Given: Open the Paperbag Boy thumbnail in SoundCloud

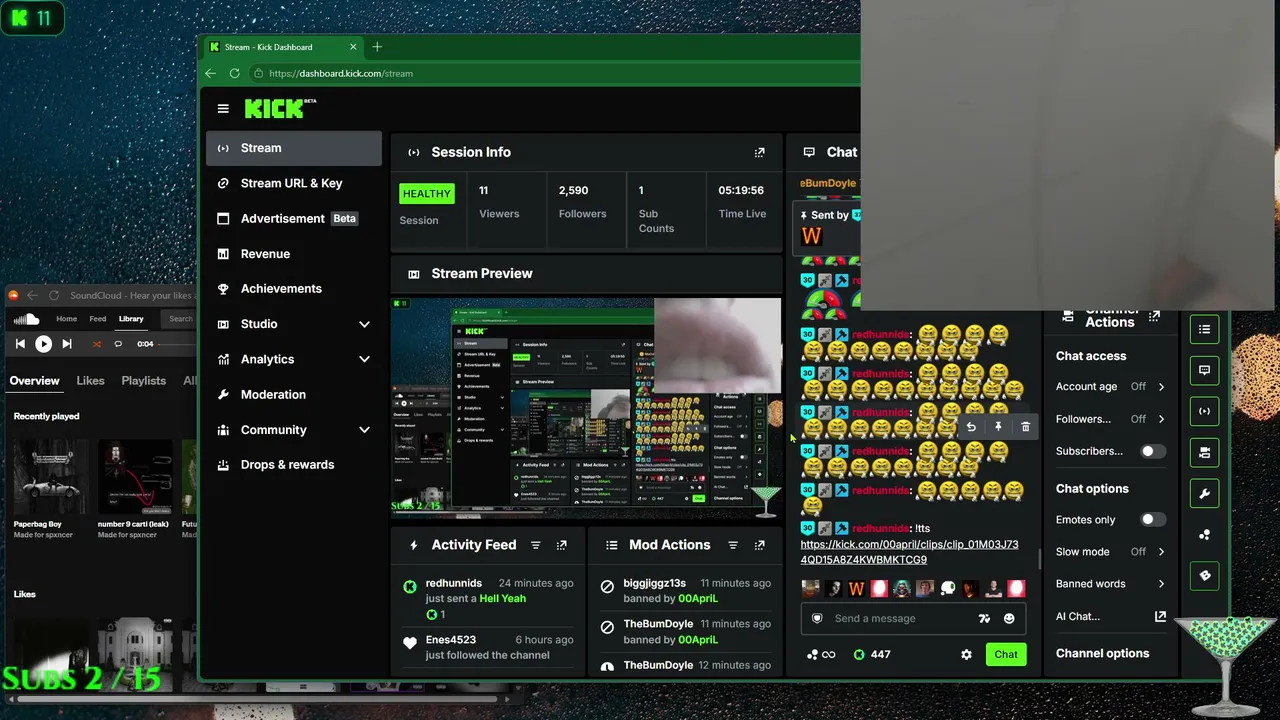Looking at the screenshot, I should [51, 476].
